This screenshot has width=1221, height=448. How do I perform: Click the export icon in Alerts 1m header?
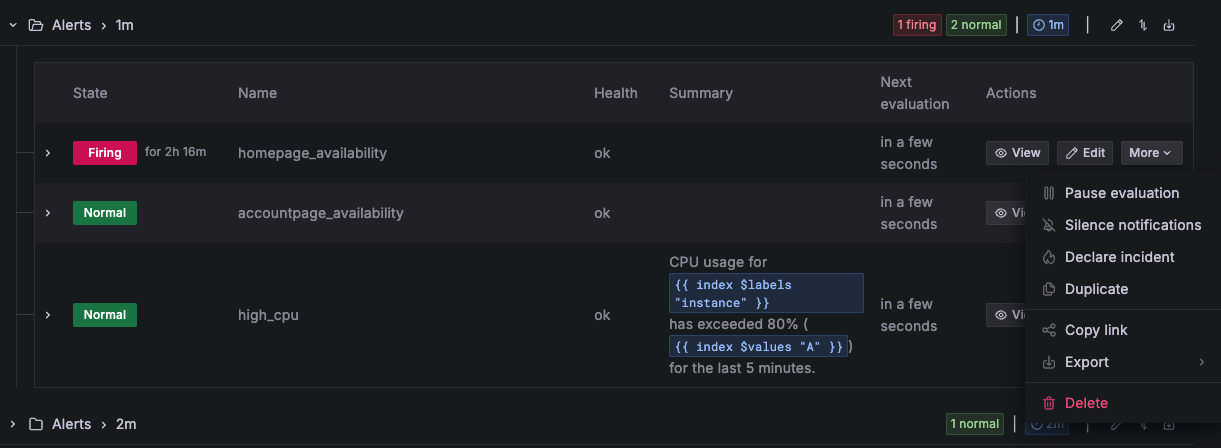pyautogui.click(x=1169, y=25)
